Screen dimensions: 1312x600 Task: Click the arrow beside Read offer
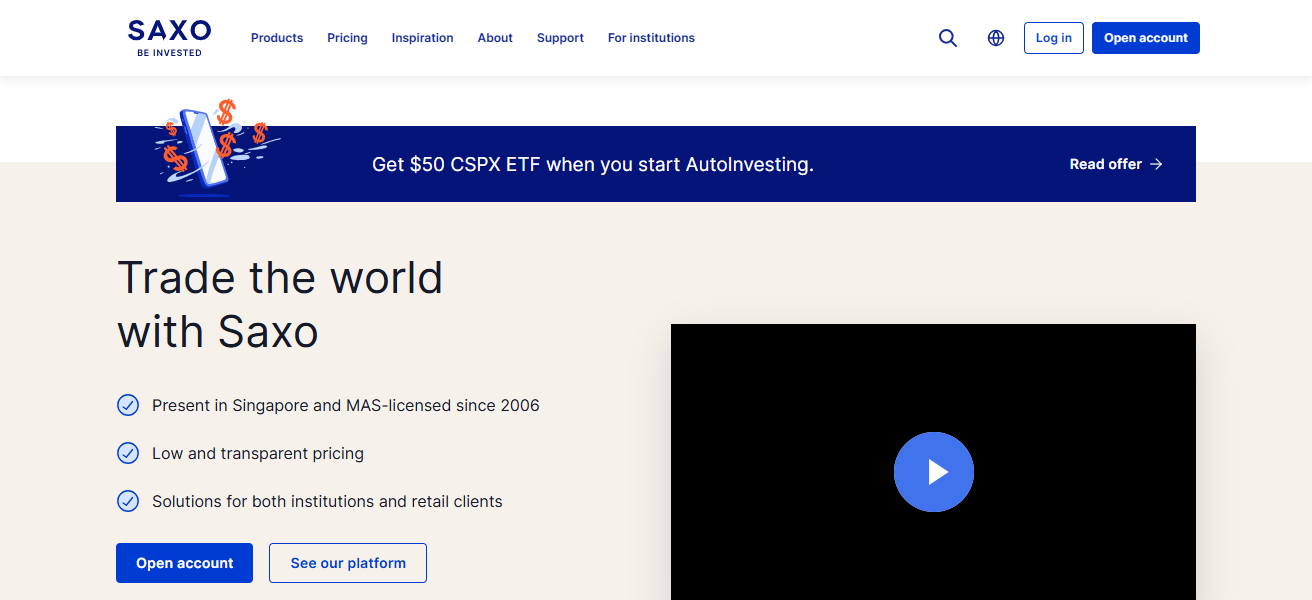pos(1156,164)
